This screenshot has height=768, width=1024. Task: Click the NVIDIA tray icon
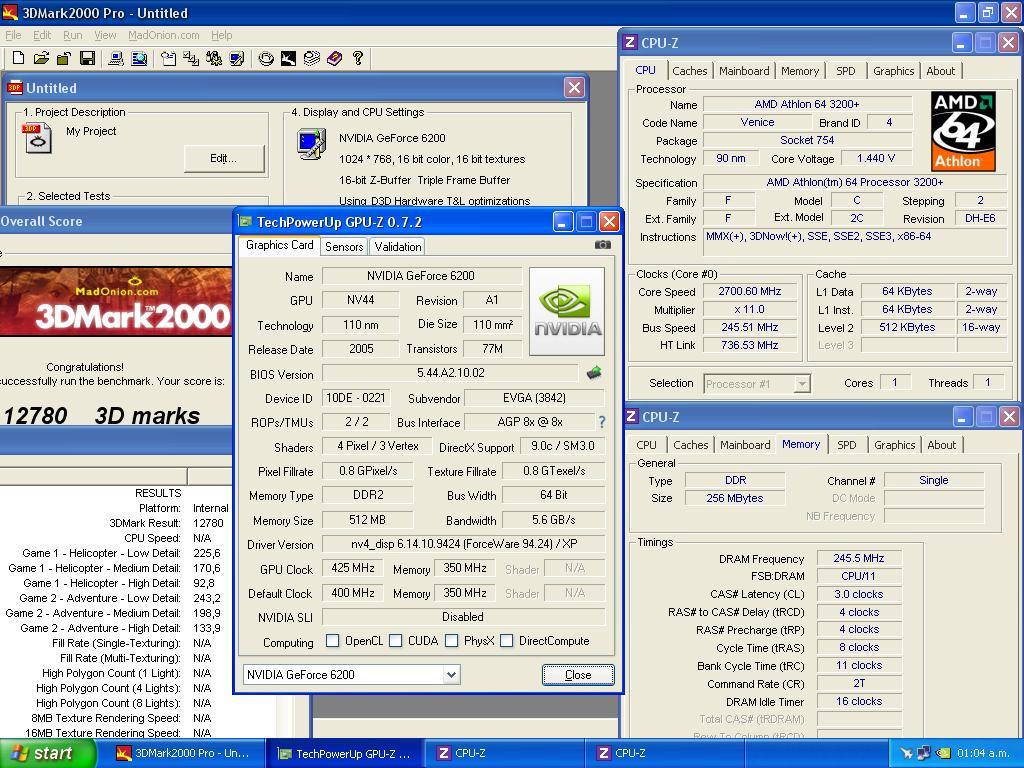[944, 753]
